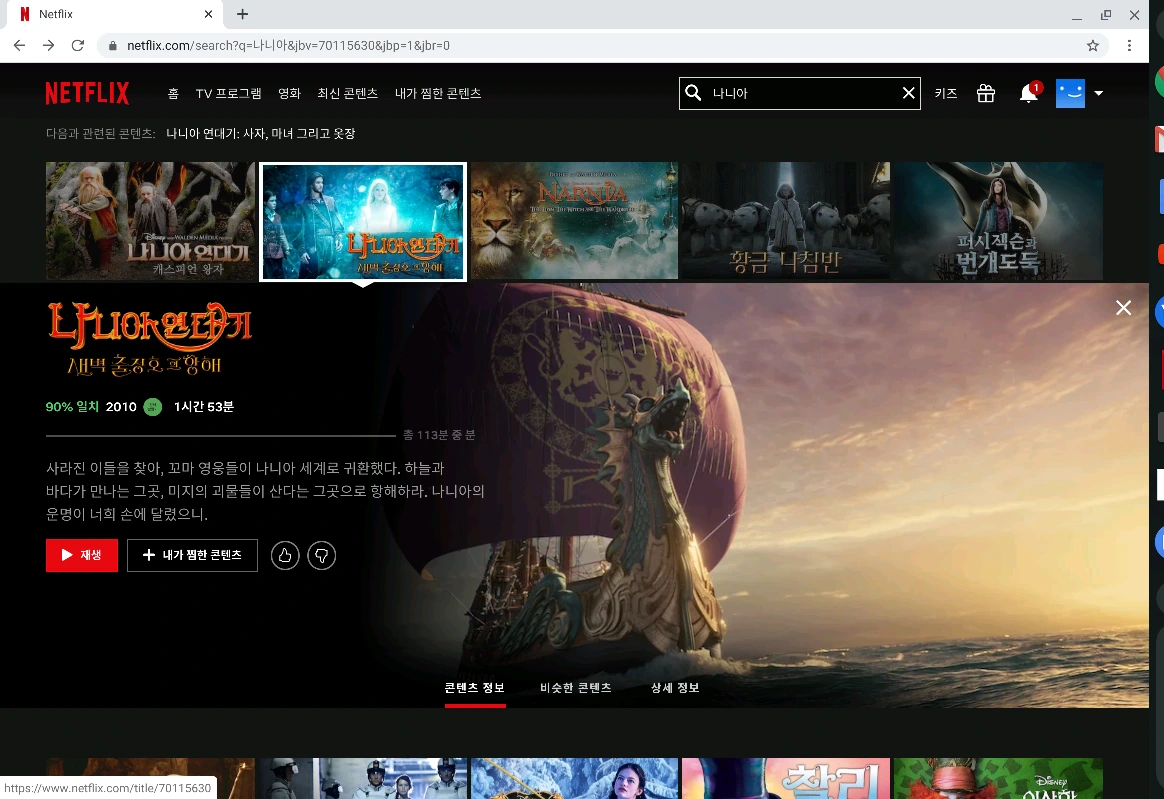
Task: Click the blue profile avatar
Action: click(1070, 94)
